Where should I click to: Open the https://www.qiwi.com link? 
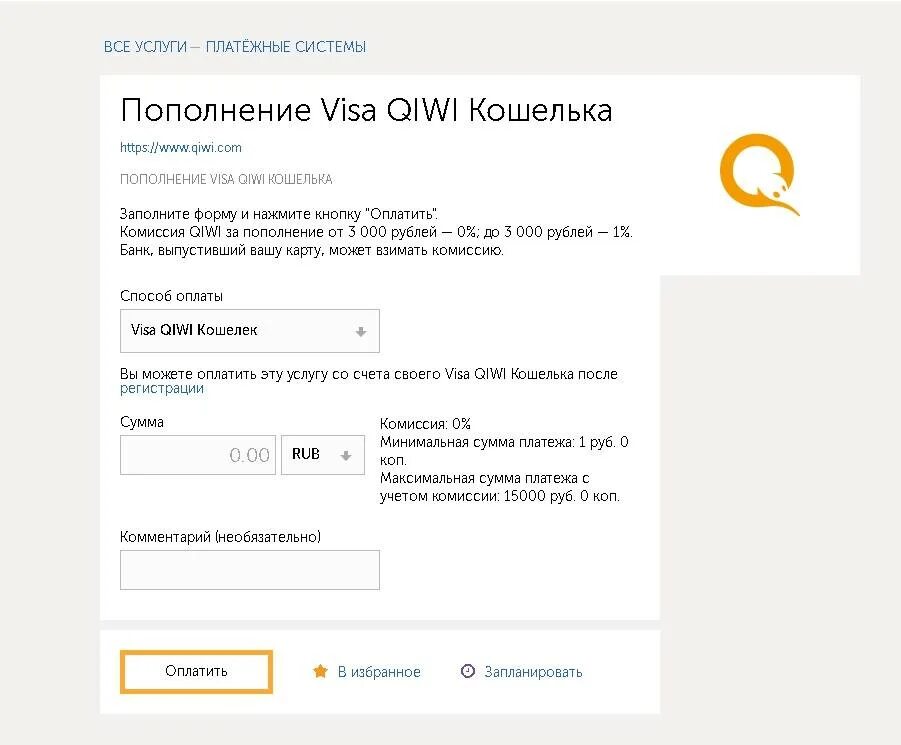click(x=180, y=148)
